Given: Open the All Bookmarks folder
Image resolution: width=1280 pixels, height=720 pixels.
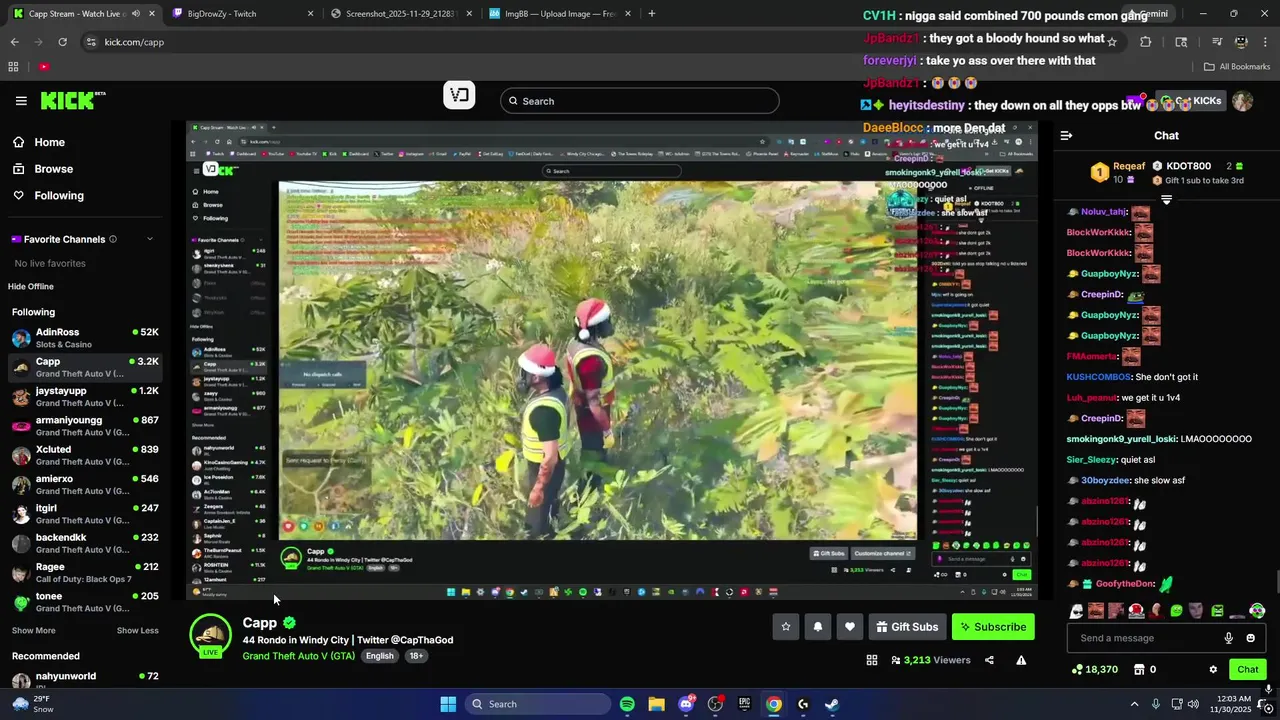Looking at the screenshot, I should tap(1237, 67).
